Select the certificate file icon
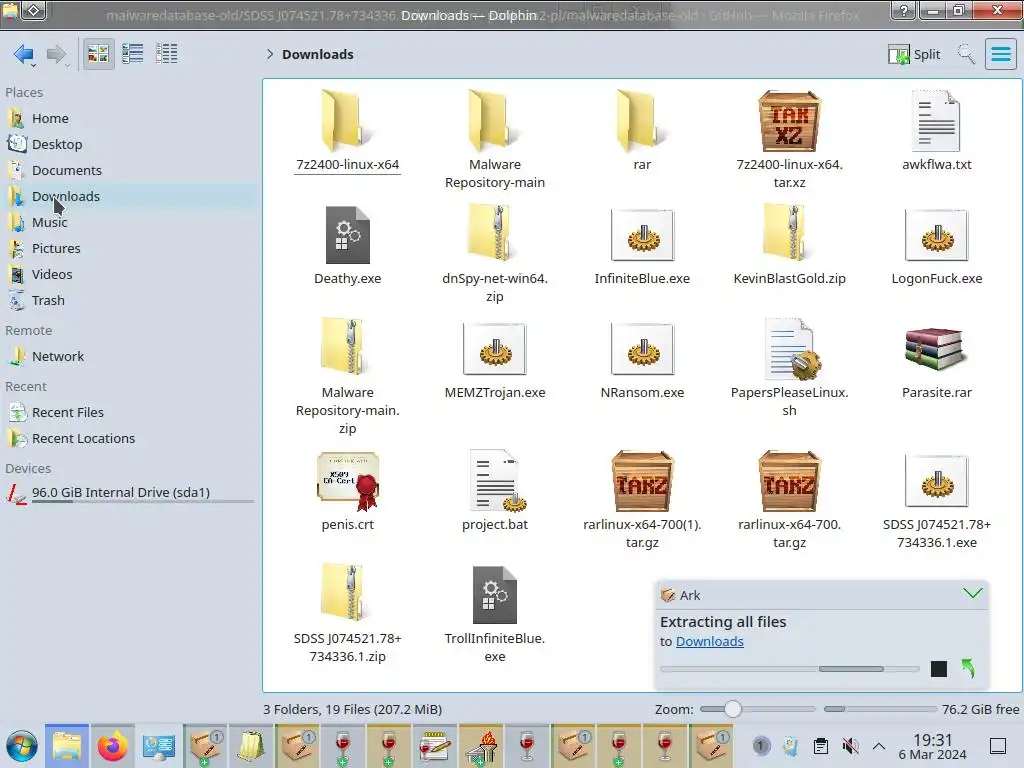Screen dimensions: 1024x768 (347, 481)
